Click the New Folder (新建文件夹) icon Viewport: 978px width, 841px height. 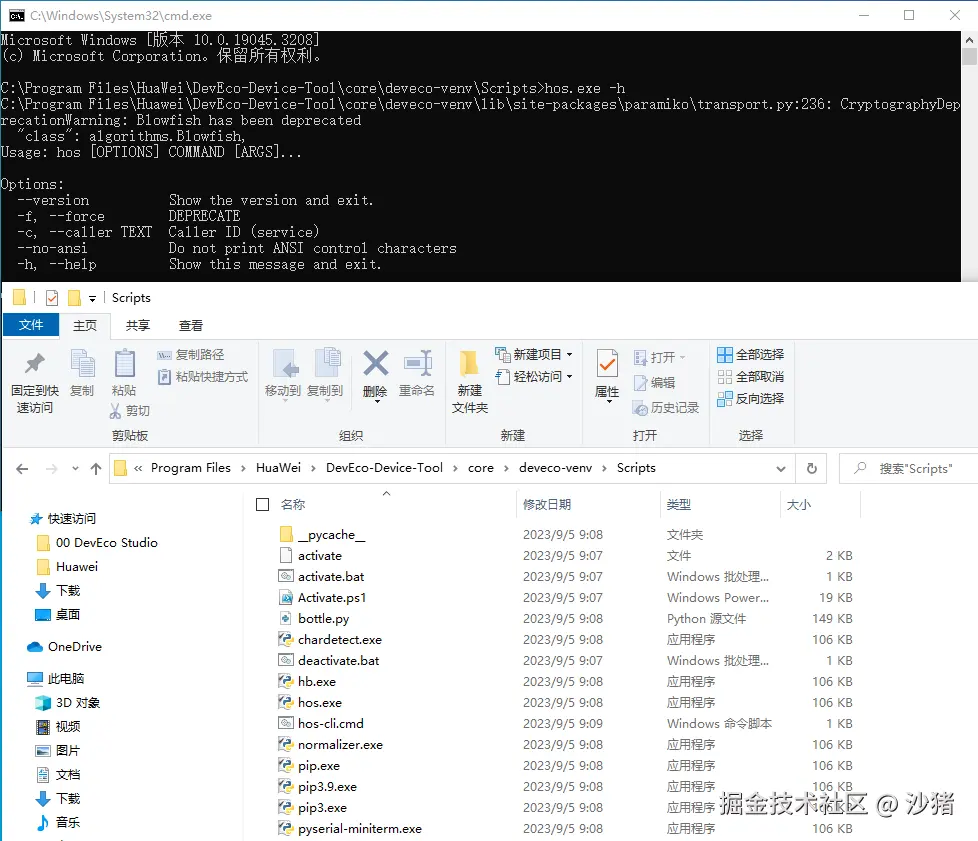(x=469, y=364)
